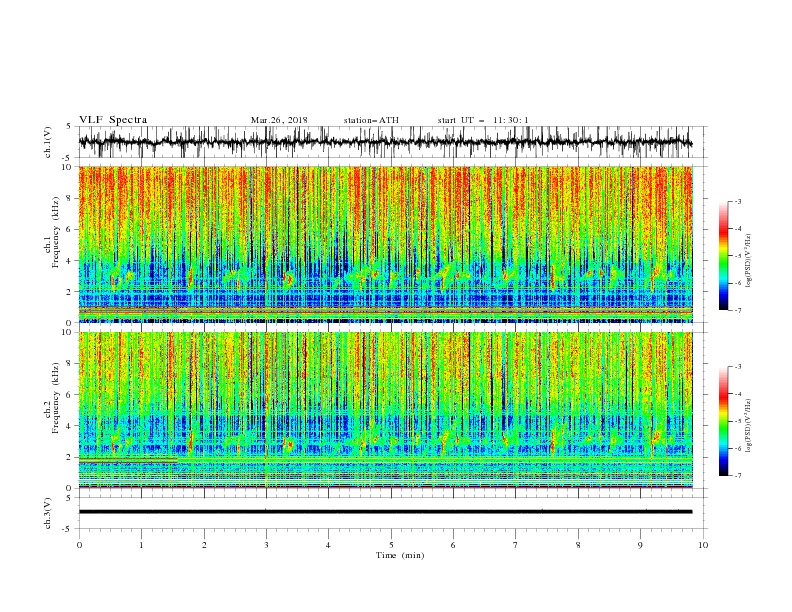Click the "station=ATH" header text

[x=371, y=120]
